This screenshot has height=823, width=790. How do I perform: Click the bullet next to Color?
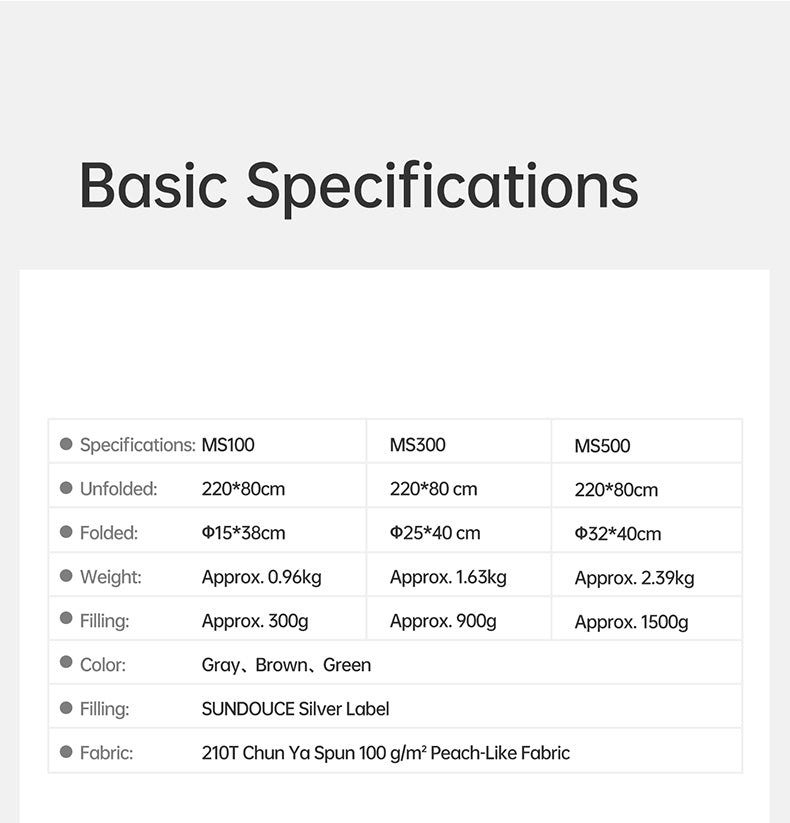[x=66, y=662]
